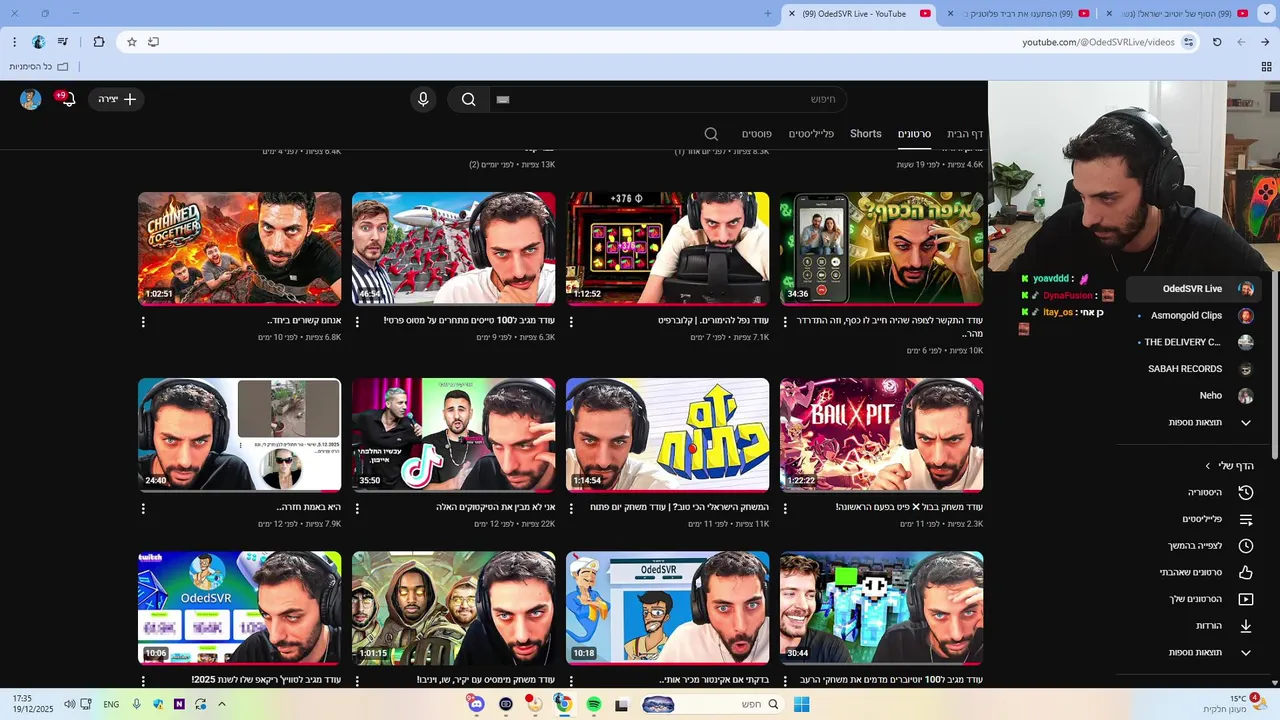Open the phone call money video thumbnail
Screen dimensions: 1280x720
(x=881, y=249)
